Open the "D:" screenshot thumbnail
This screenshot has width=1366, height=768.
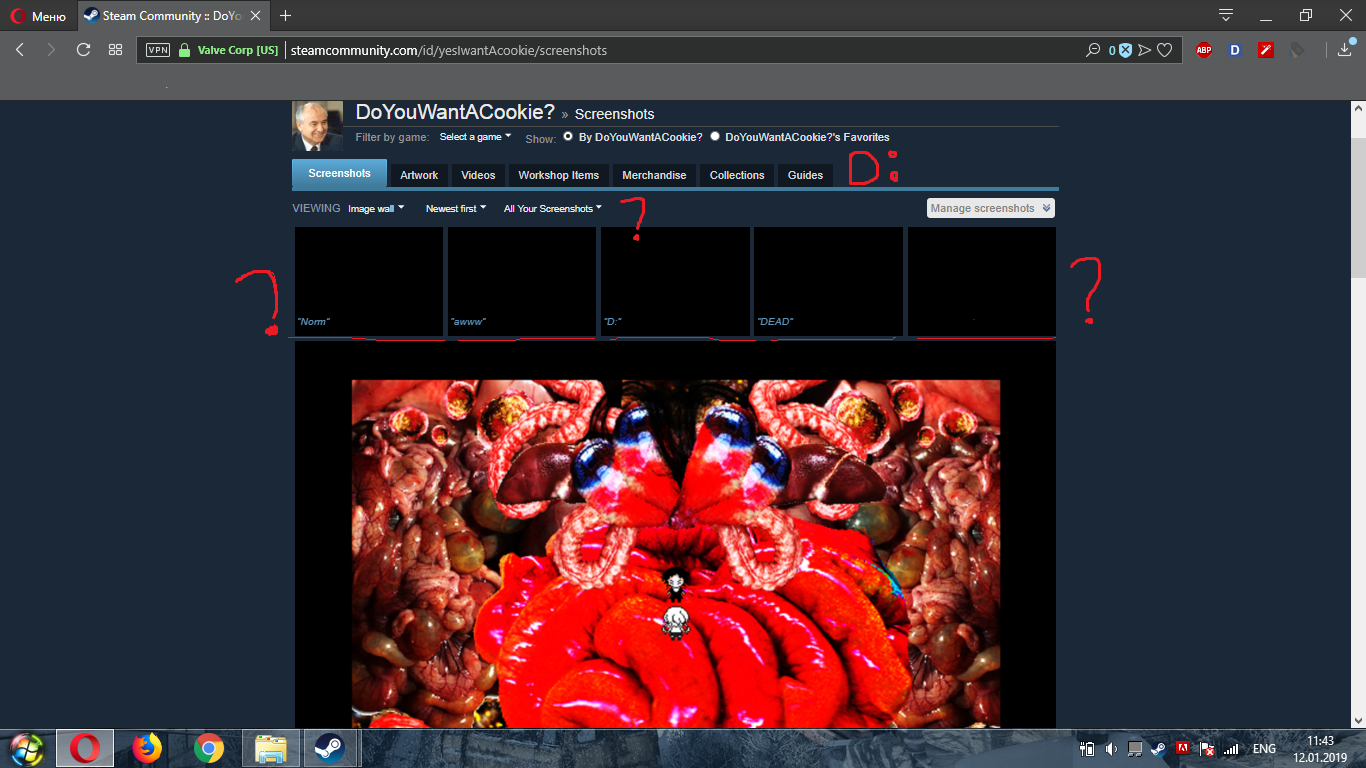tap(675, 281)
